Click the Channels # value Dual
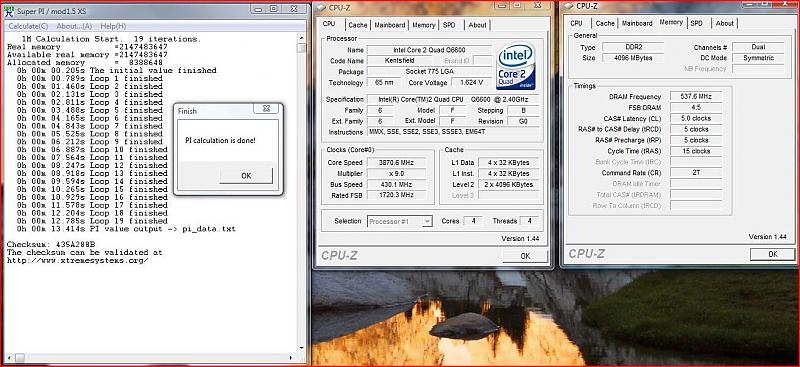 758,47
